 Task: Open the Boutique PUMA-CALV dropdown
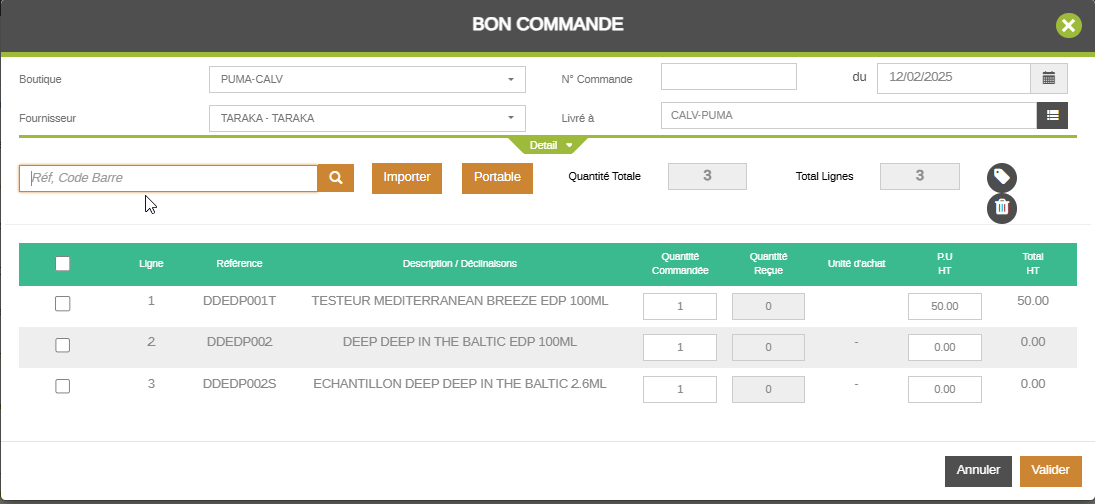tap(367, 79)
